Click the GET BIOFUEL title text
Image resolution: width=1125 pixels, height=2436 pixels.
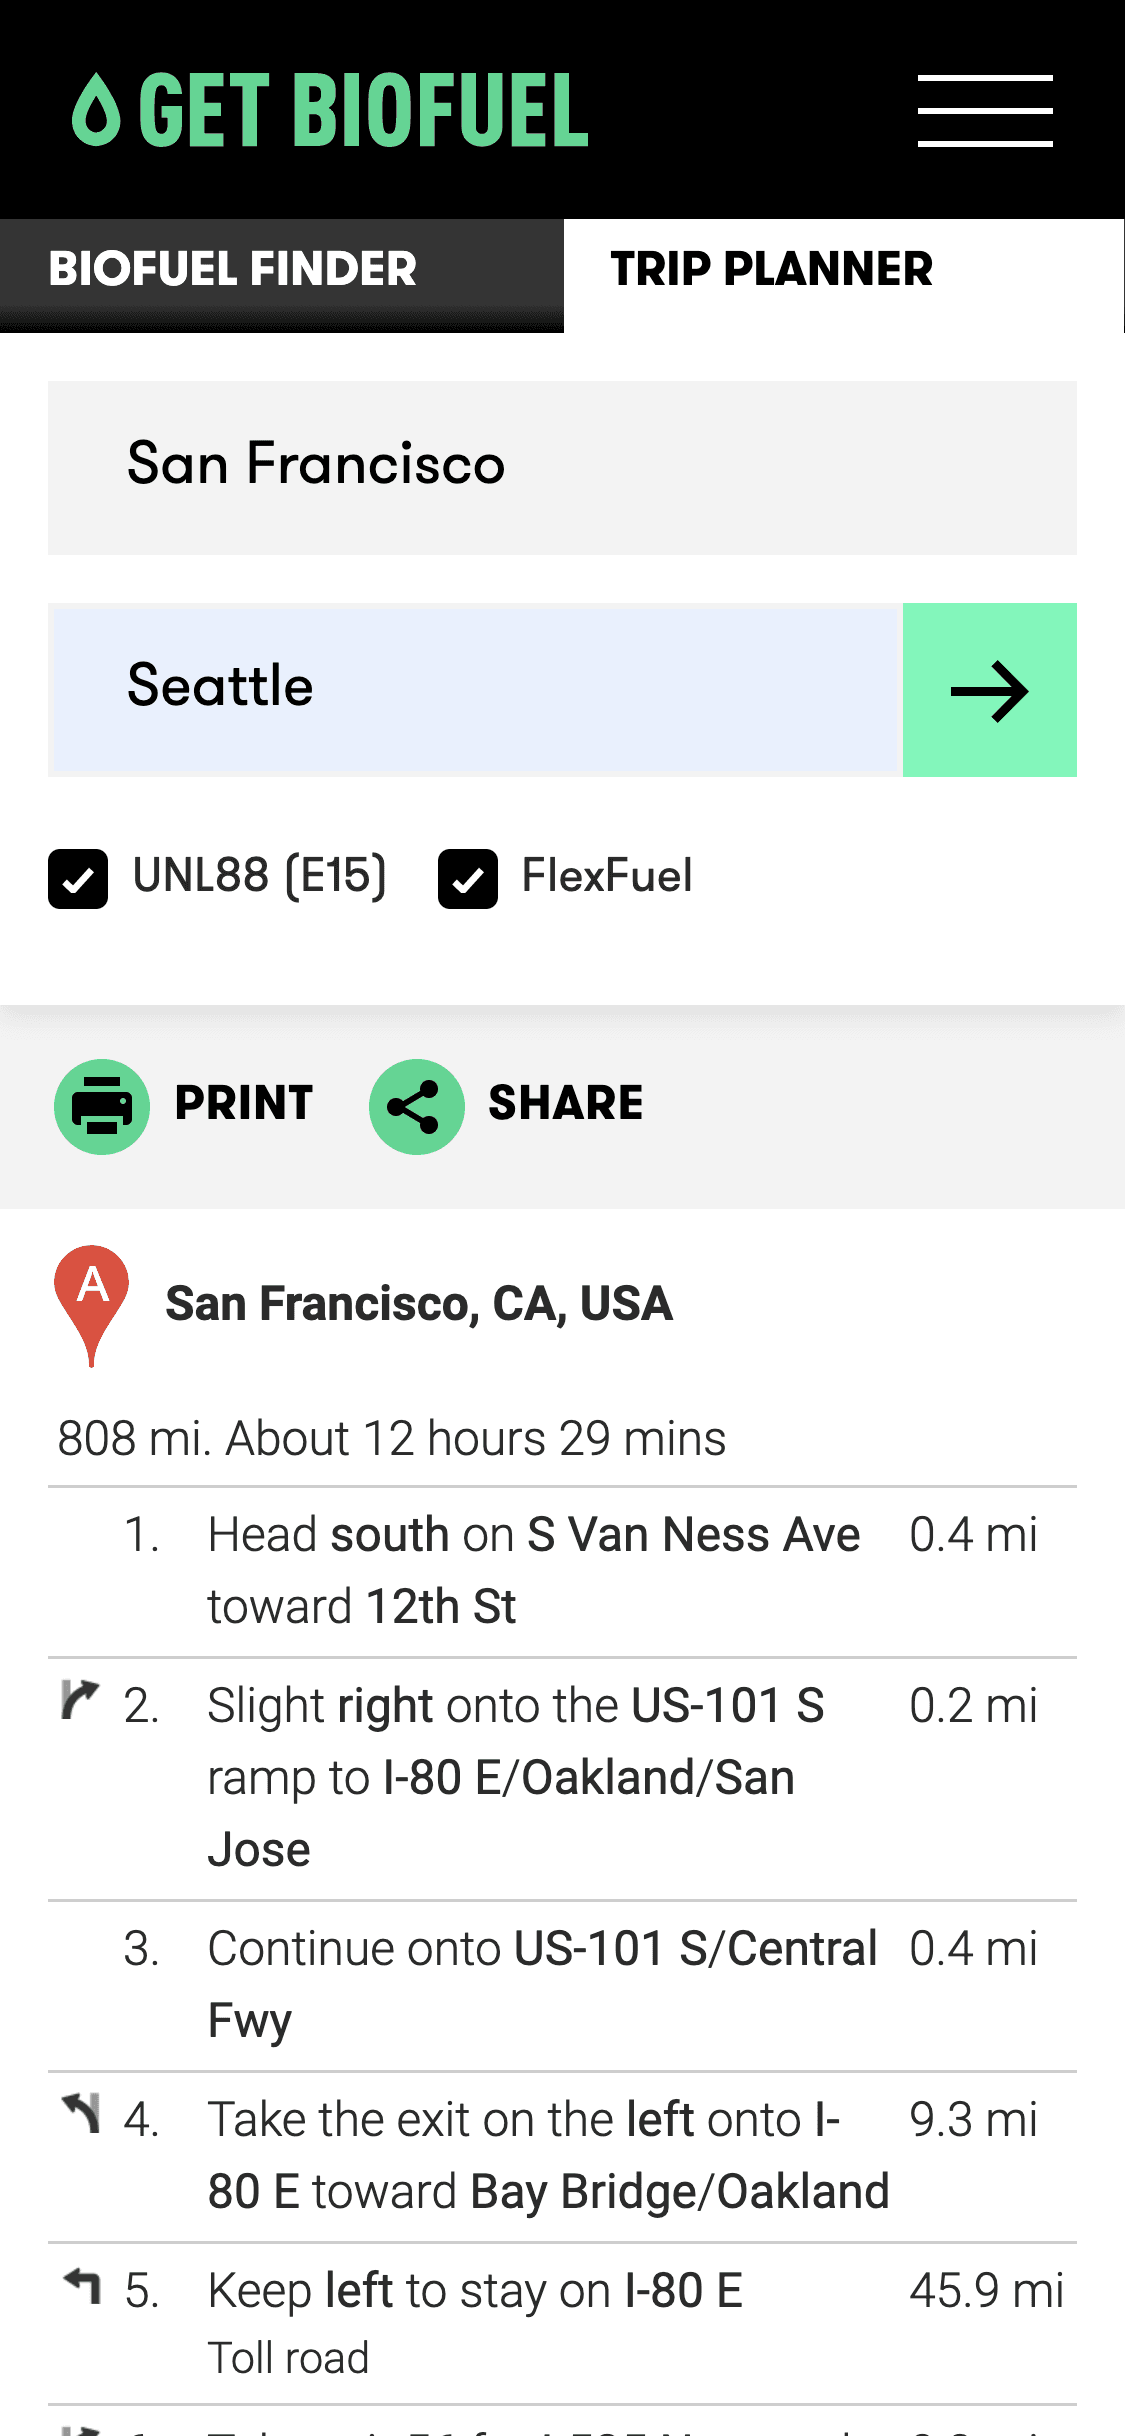coord(364,110)
